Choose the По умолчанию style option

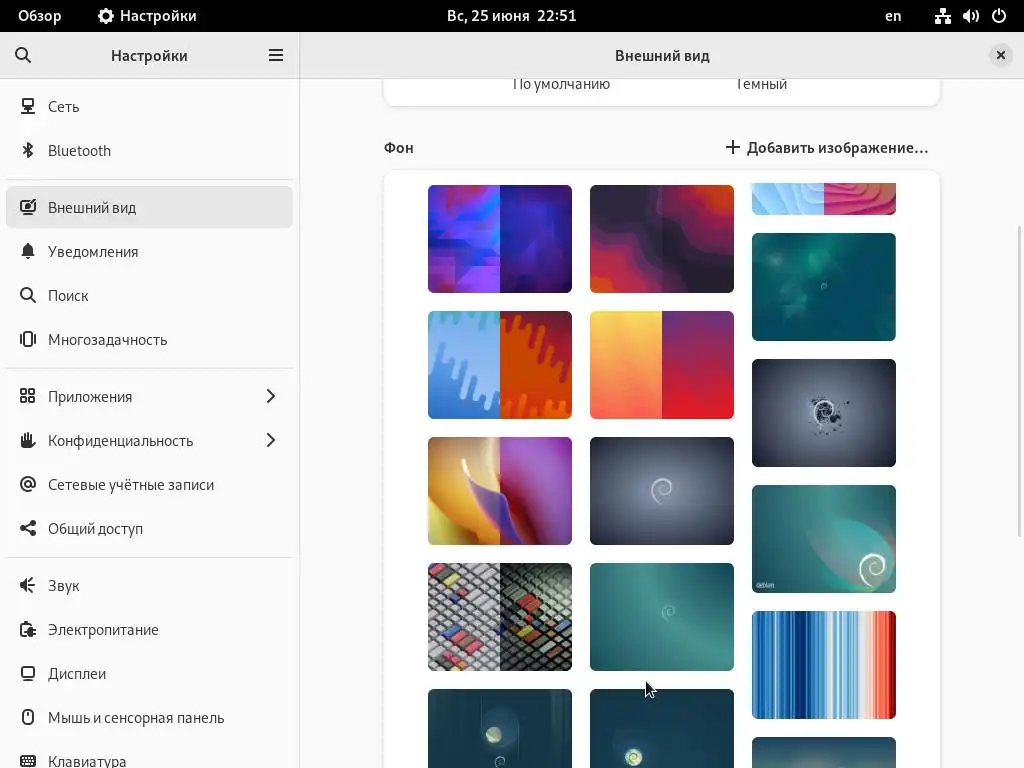click(x=561, y=84)
